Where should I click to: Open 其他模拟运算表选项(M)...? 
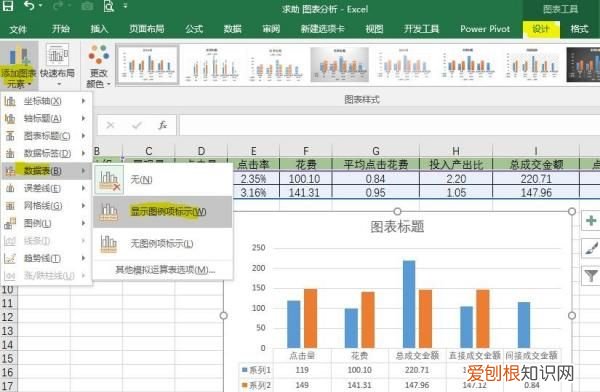pos(165,270)
